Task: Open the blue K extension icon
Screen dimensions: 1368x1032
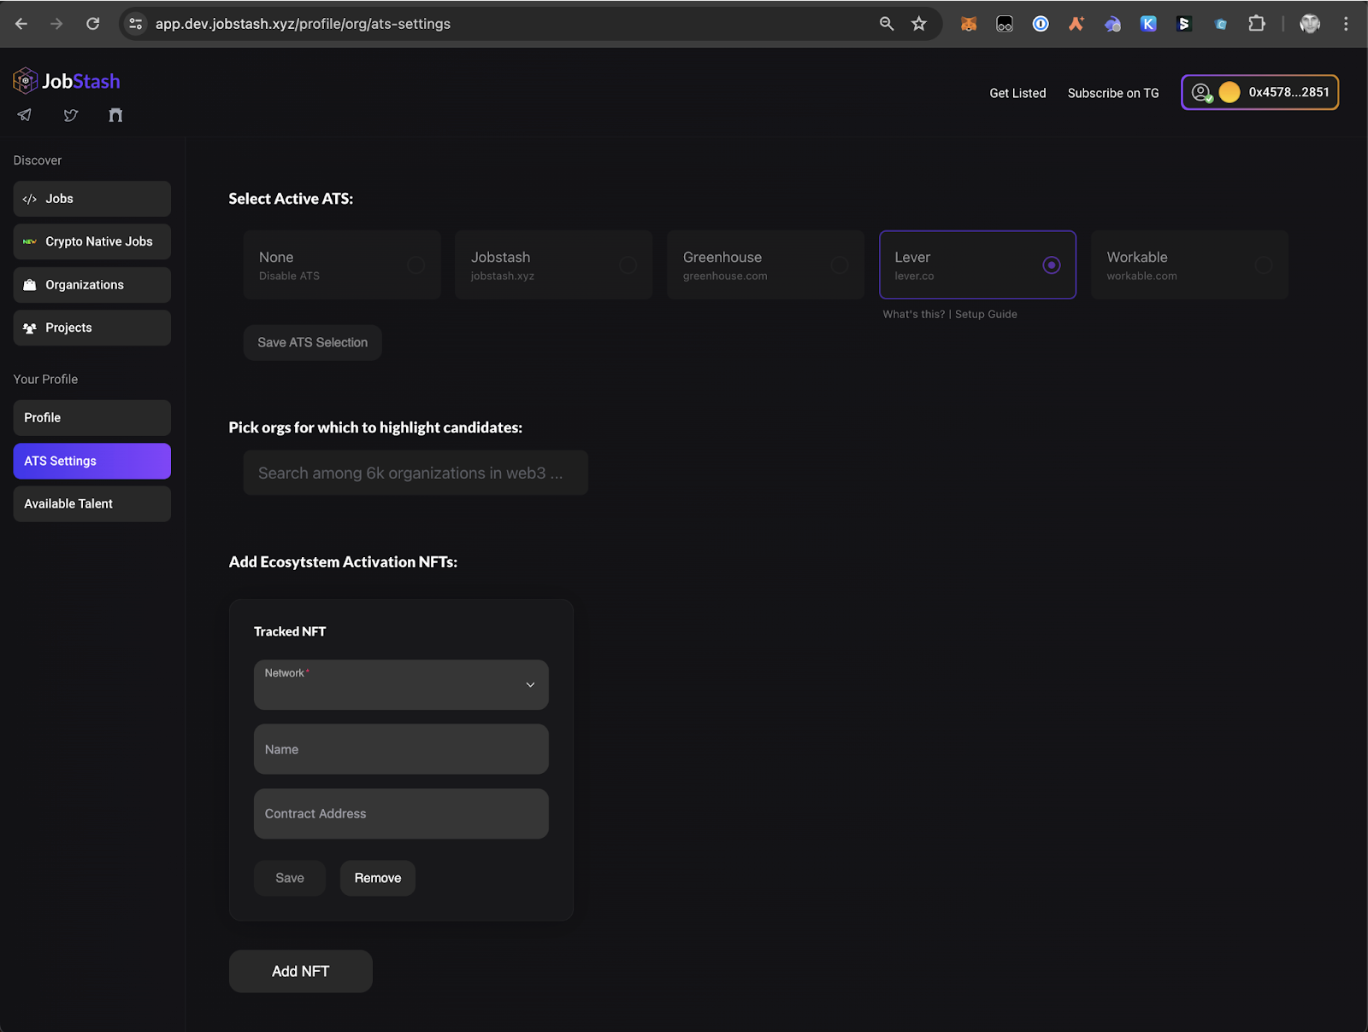Action: [1149, 24]
